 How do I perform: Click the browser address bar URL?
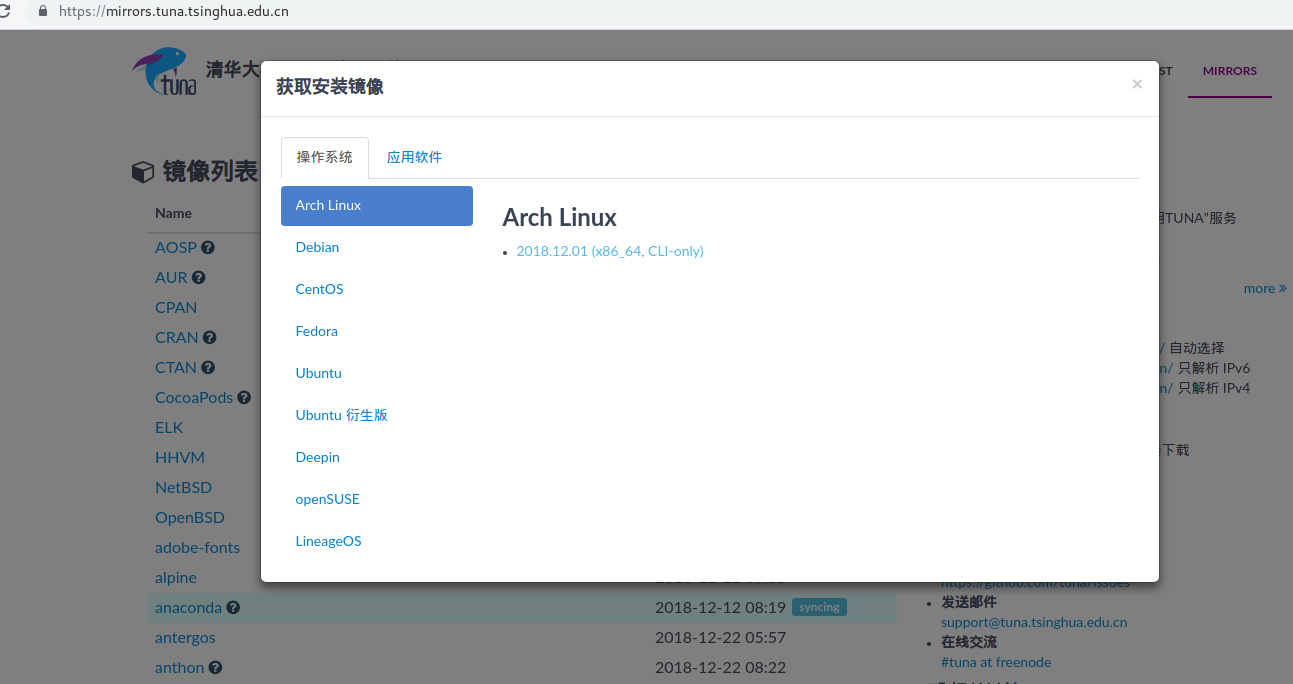(x=174, y=12)
